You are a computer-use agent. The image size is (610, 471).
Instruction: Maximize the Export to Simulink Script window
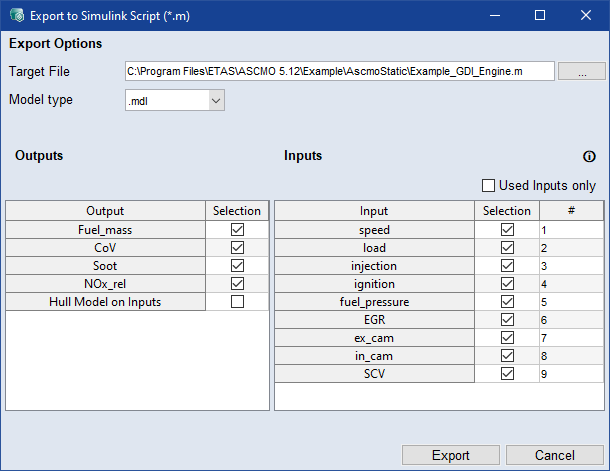[x=539, y=15]
